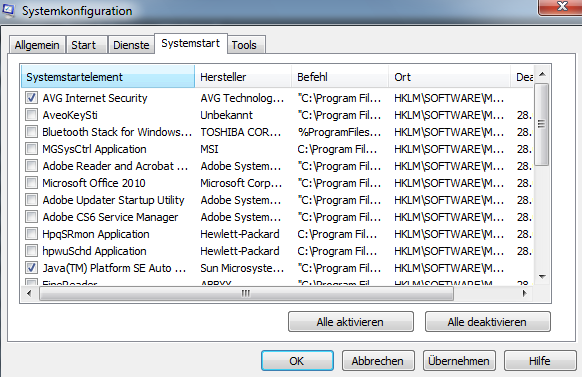Screen dimensions: 582x377
Task: Sort by Hersteller column header
Action: tap(243, 77)
